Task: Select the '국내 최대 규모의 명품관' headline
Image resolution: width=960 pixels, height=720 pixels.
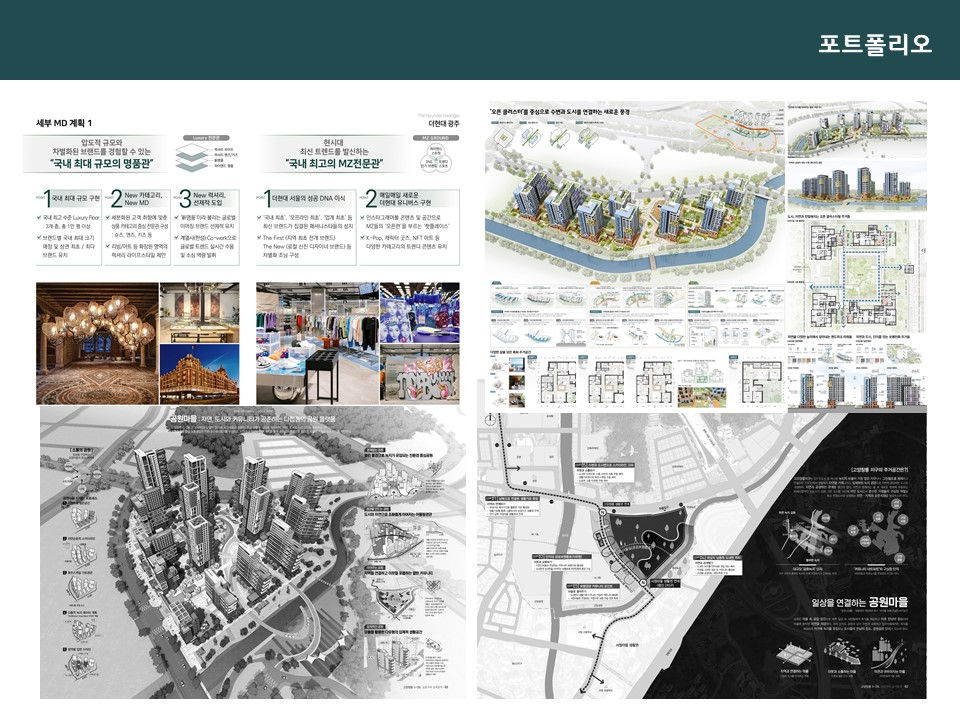Action: pyautogui.click(x=102, y=163)
